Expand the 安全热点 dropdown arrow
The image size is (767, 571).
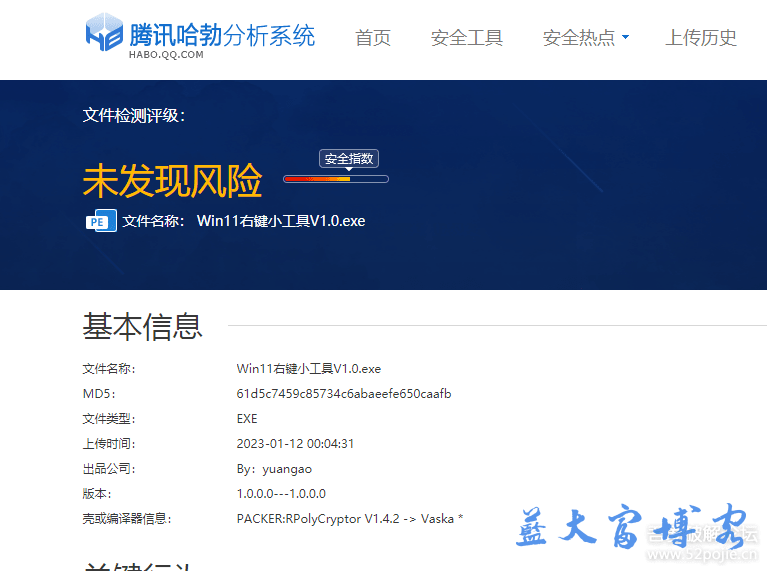coord(625,37)
